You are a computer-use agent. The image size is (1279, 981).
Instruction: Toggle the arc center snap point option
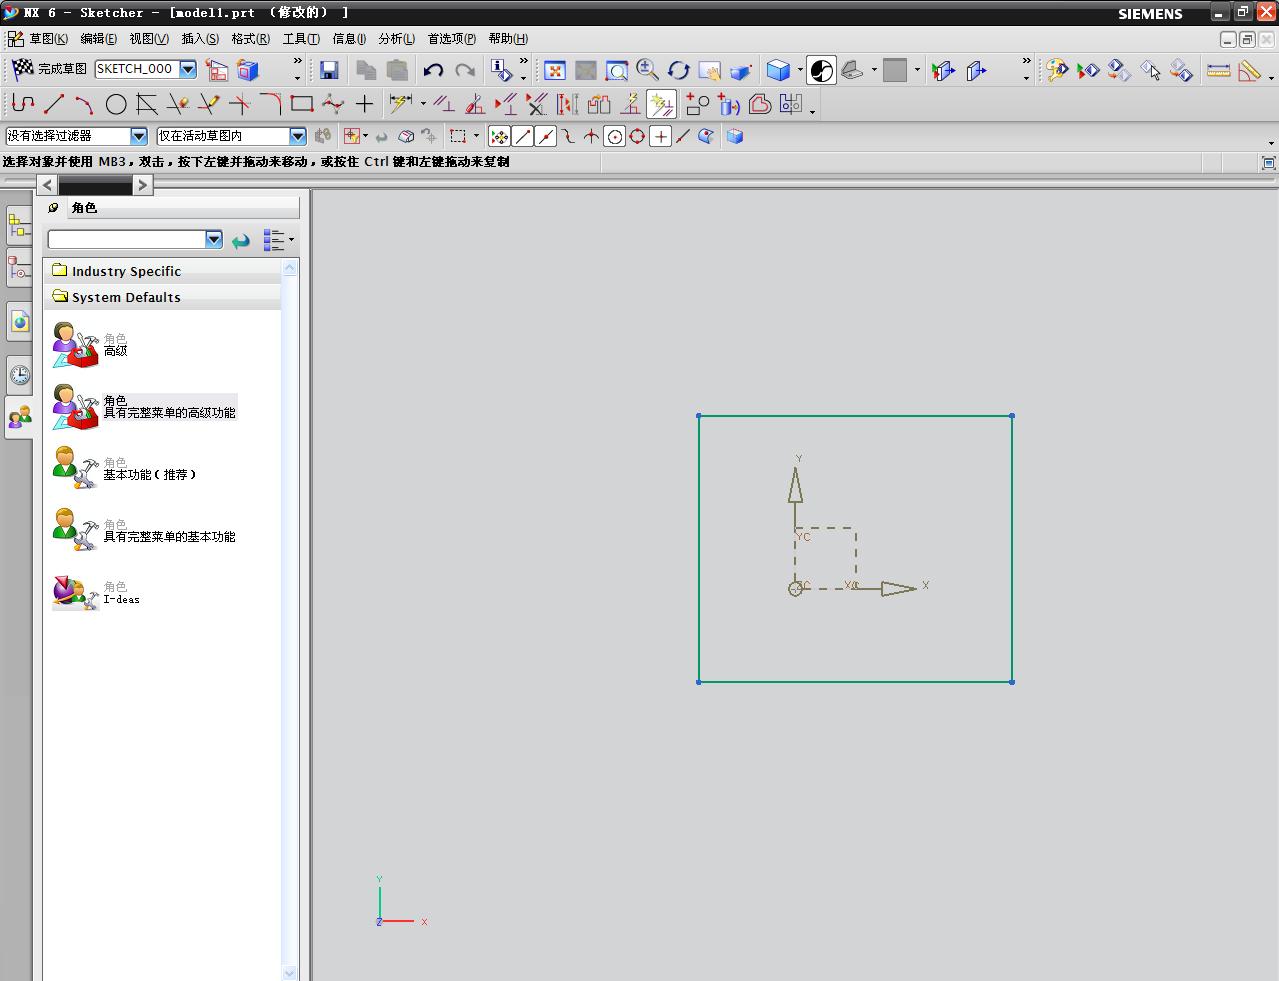[615, 137]
